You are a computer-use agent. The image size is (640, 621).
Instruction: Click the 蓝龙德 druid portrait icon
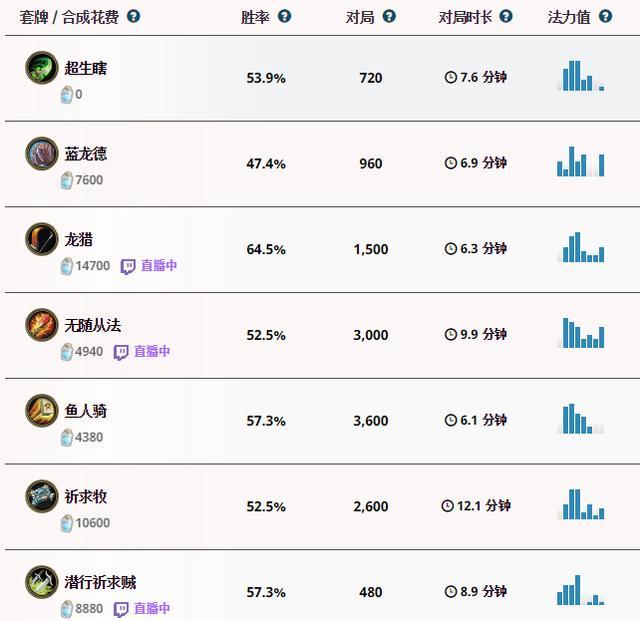[x=42, y=153]
